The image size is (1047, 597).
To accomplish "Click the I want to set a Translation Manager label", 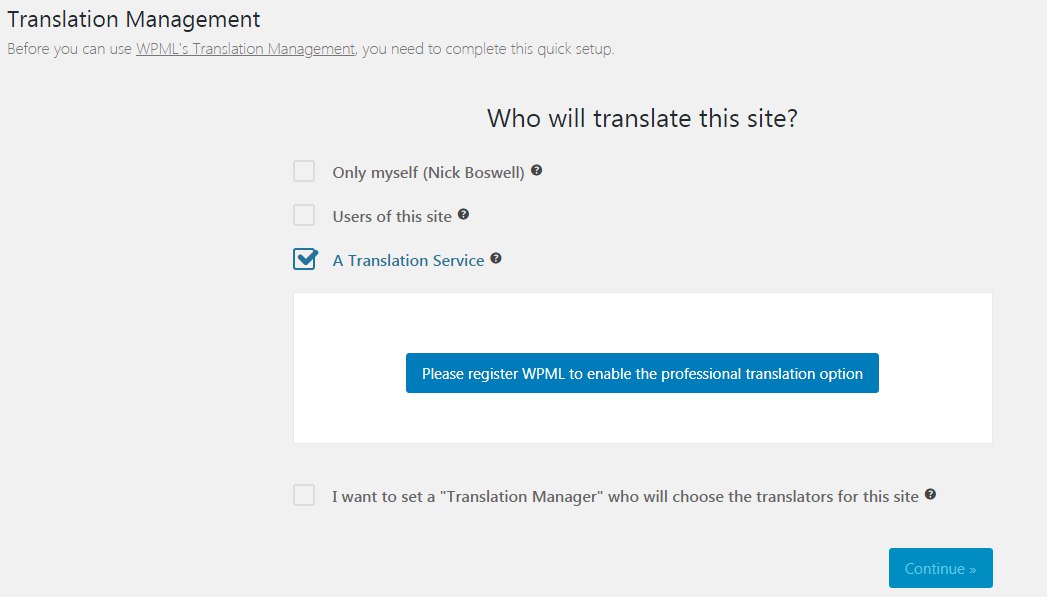I will click(626, 496).
